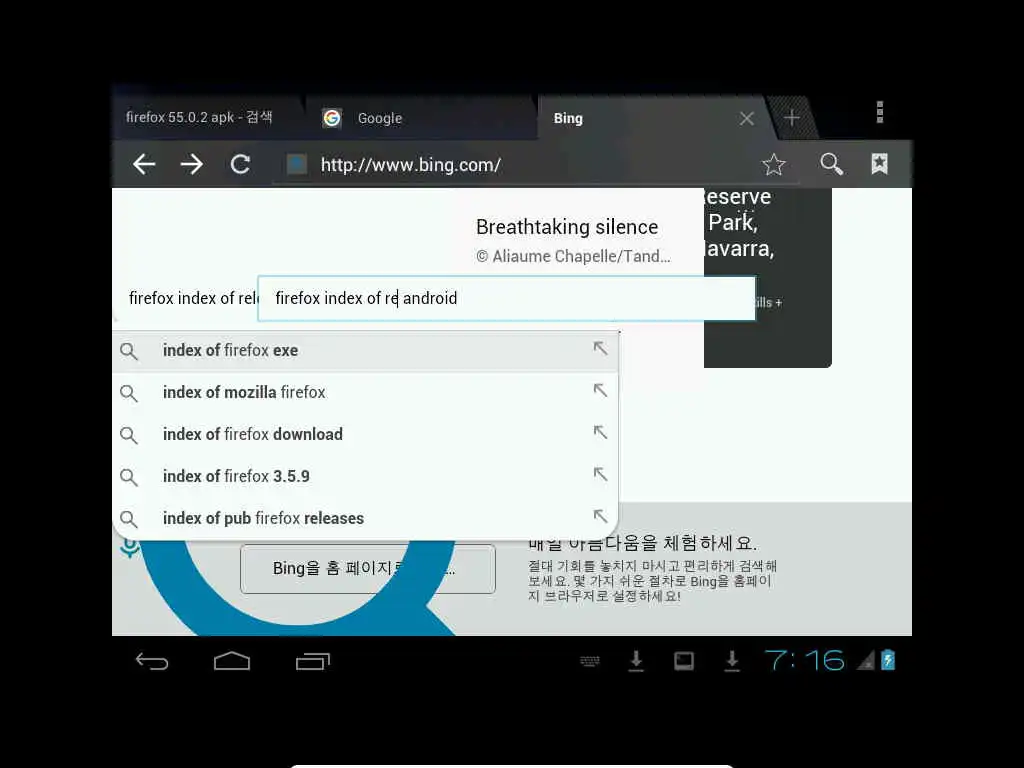This screenshot has width=1024, height=768.
Task: Choose suggestion index of mozilla firefox
Action: tap(366, 392)
